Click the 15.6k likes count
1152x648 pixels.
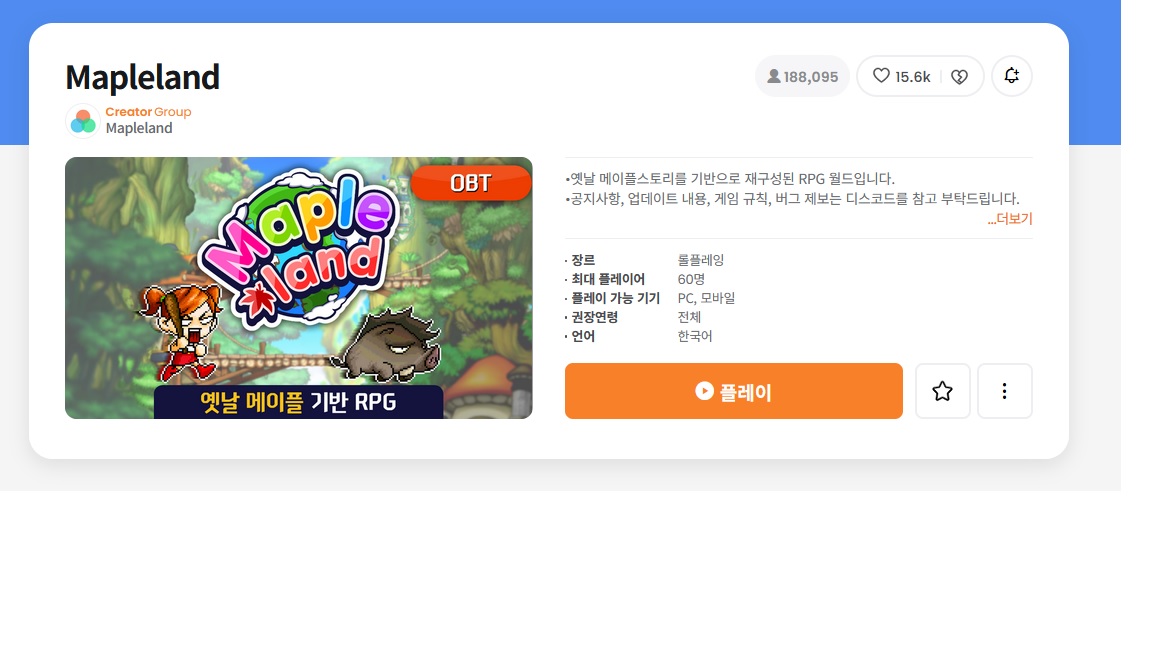click(x=912, y=77)
